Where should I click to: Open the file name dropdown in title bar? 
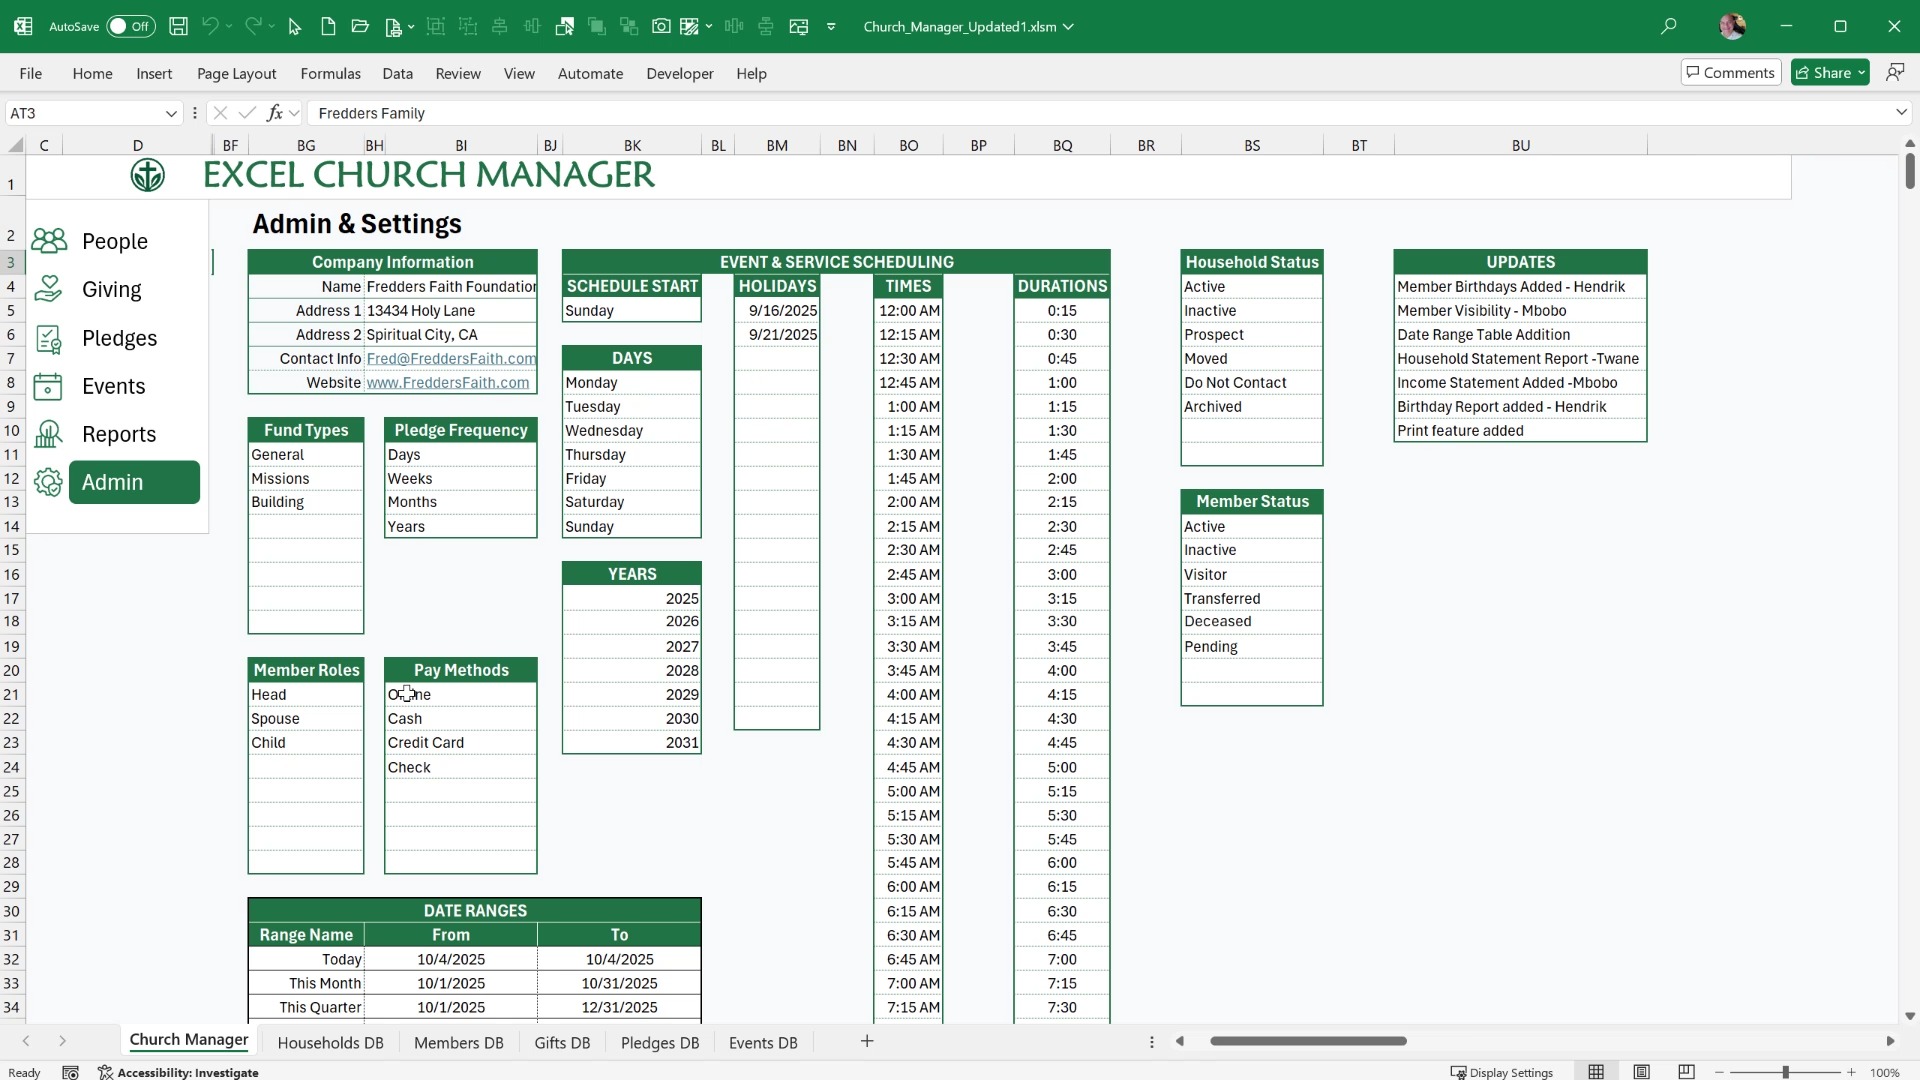click(1069, 26)
